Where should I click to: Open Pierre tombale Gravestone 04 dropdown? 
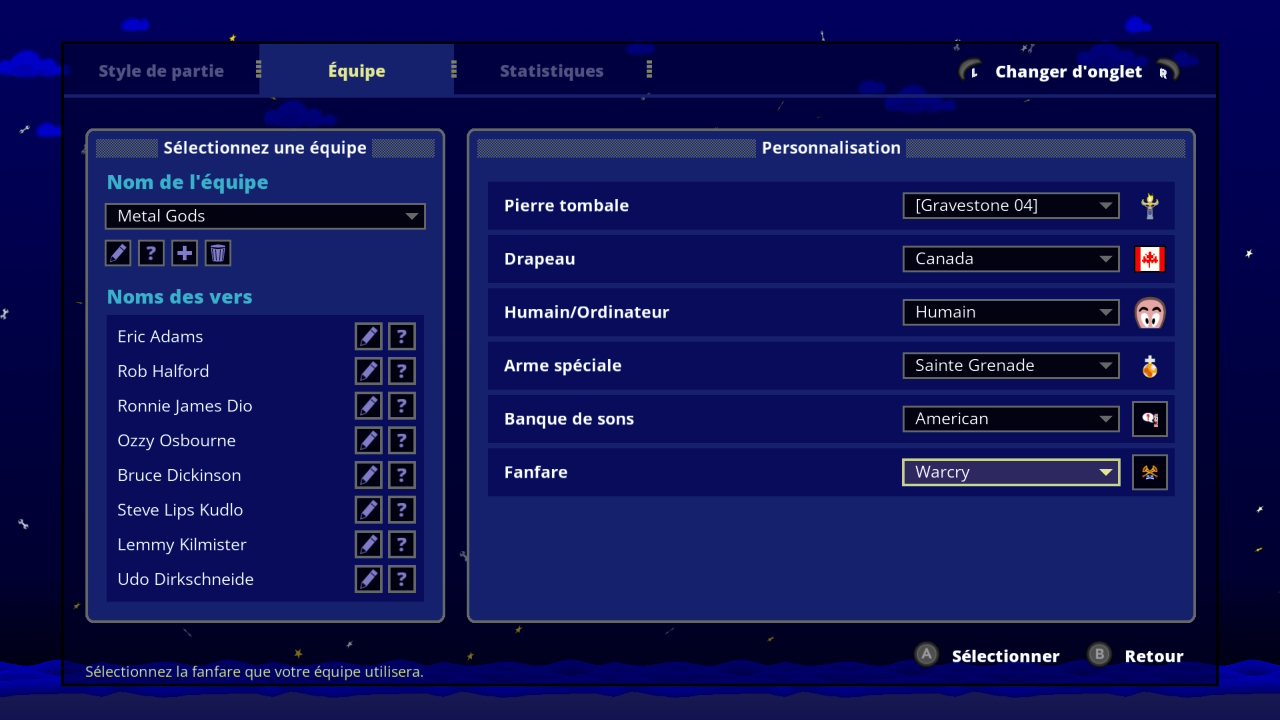coord(1011,205)
